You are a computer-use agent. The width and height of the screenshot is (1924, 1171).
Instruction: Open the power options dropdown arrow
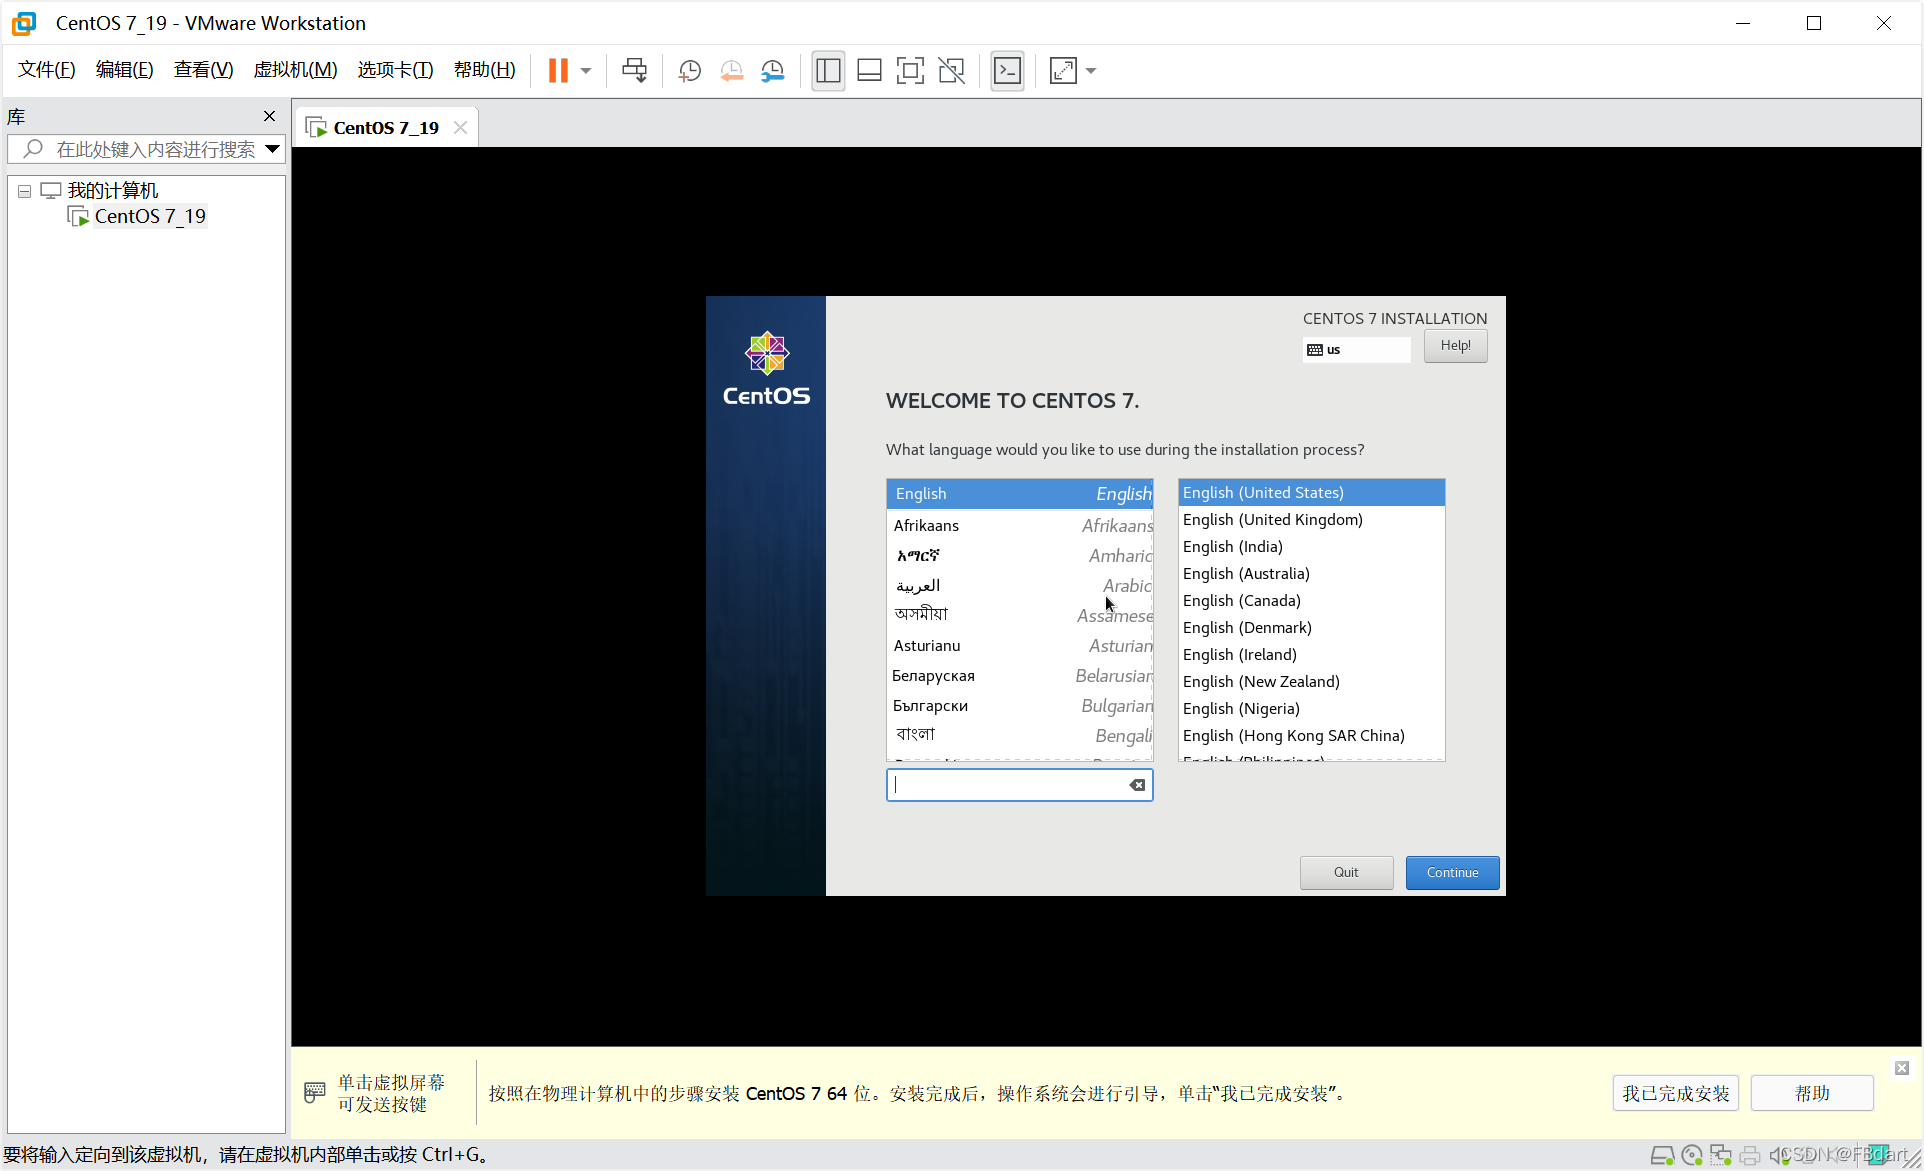point(586,70)
